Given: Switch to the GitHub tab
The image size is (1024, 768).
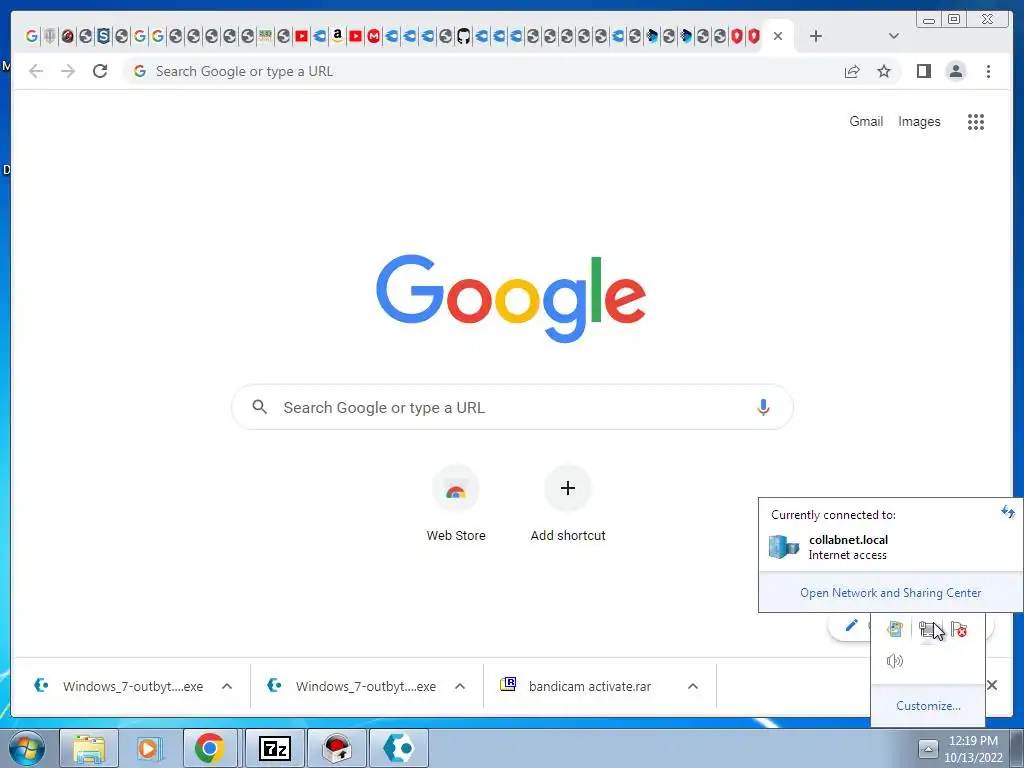Looking at the screenshot, I should [x=463, y=36].
